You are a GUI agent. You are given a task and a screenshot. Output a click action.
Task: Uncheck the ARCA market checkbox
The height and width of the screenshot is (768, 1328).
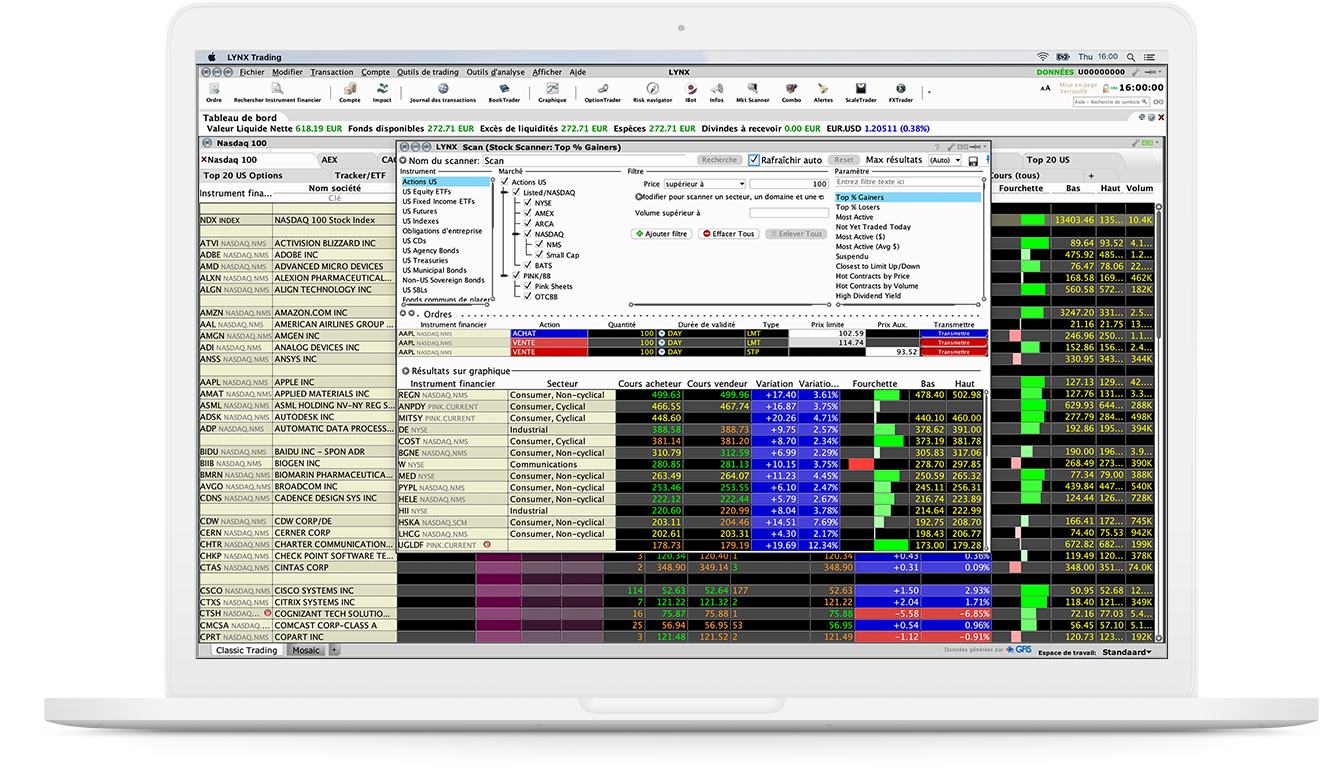pyautogui.click(x=527, y=224)
